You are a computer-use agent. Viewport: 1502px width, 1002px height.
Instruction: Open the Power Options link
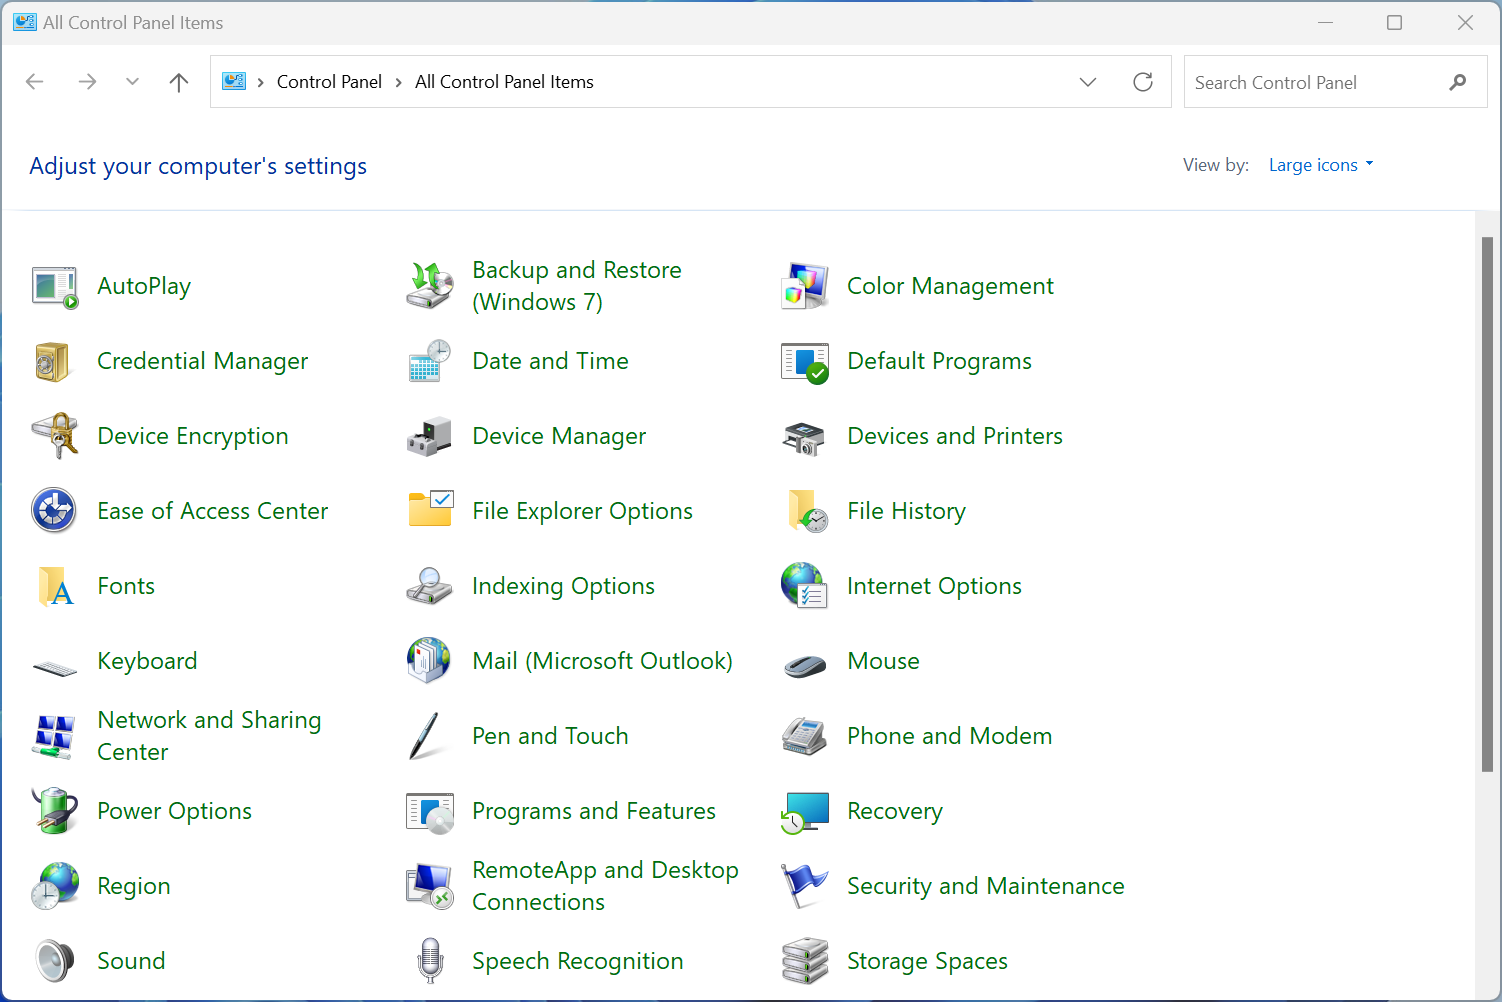[174, 812]
